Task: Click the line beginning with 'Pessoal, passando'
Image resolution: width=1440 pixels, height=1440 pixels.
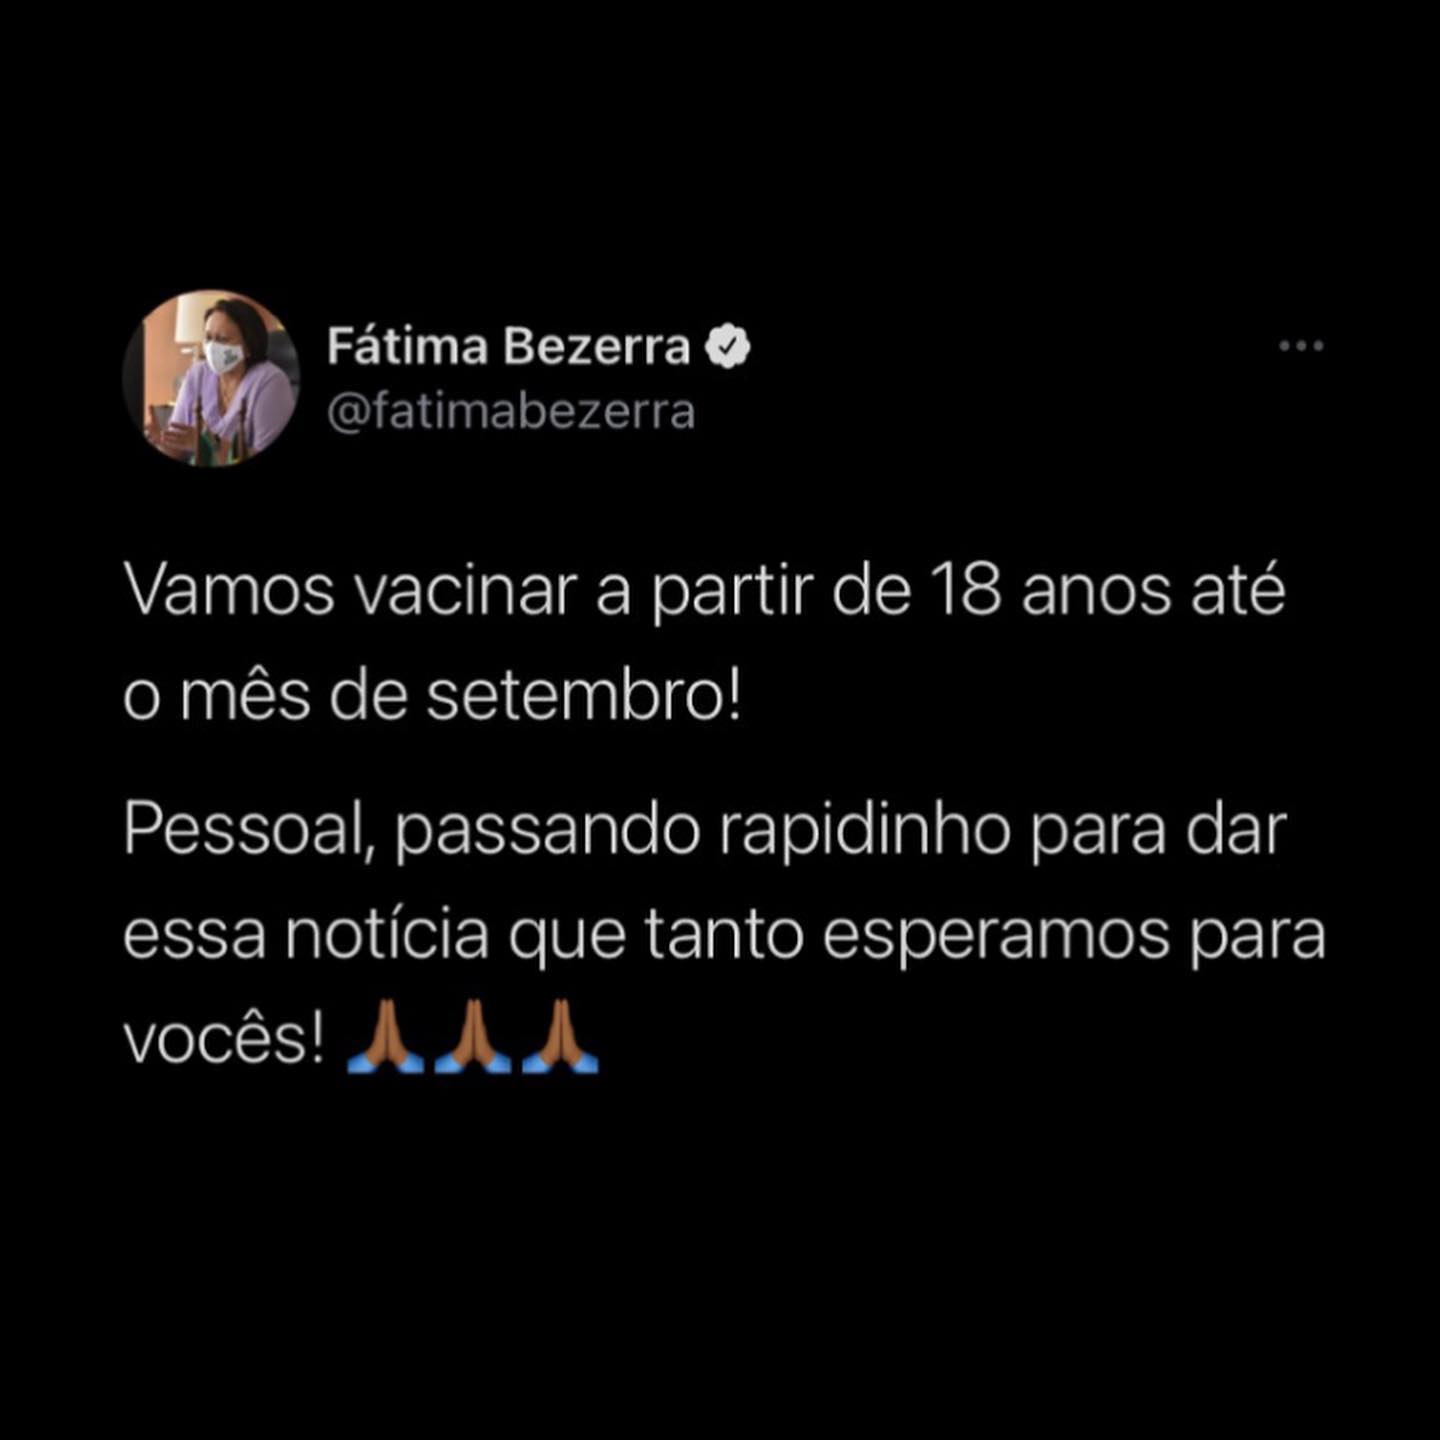Action: [x=704, y=832]
